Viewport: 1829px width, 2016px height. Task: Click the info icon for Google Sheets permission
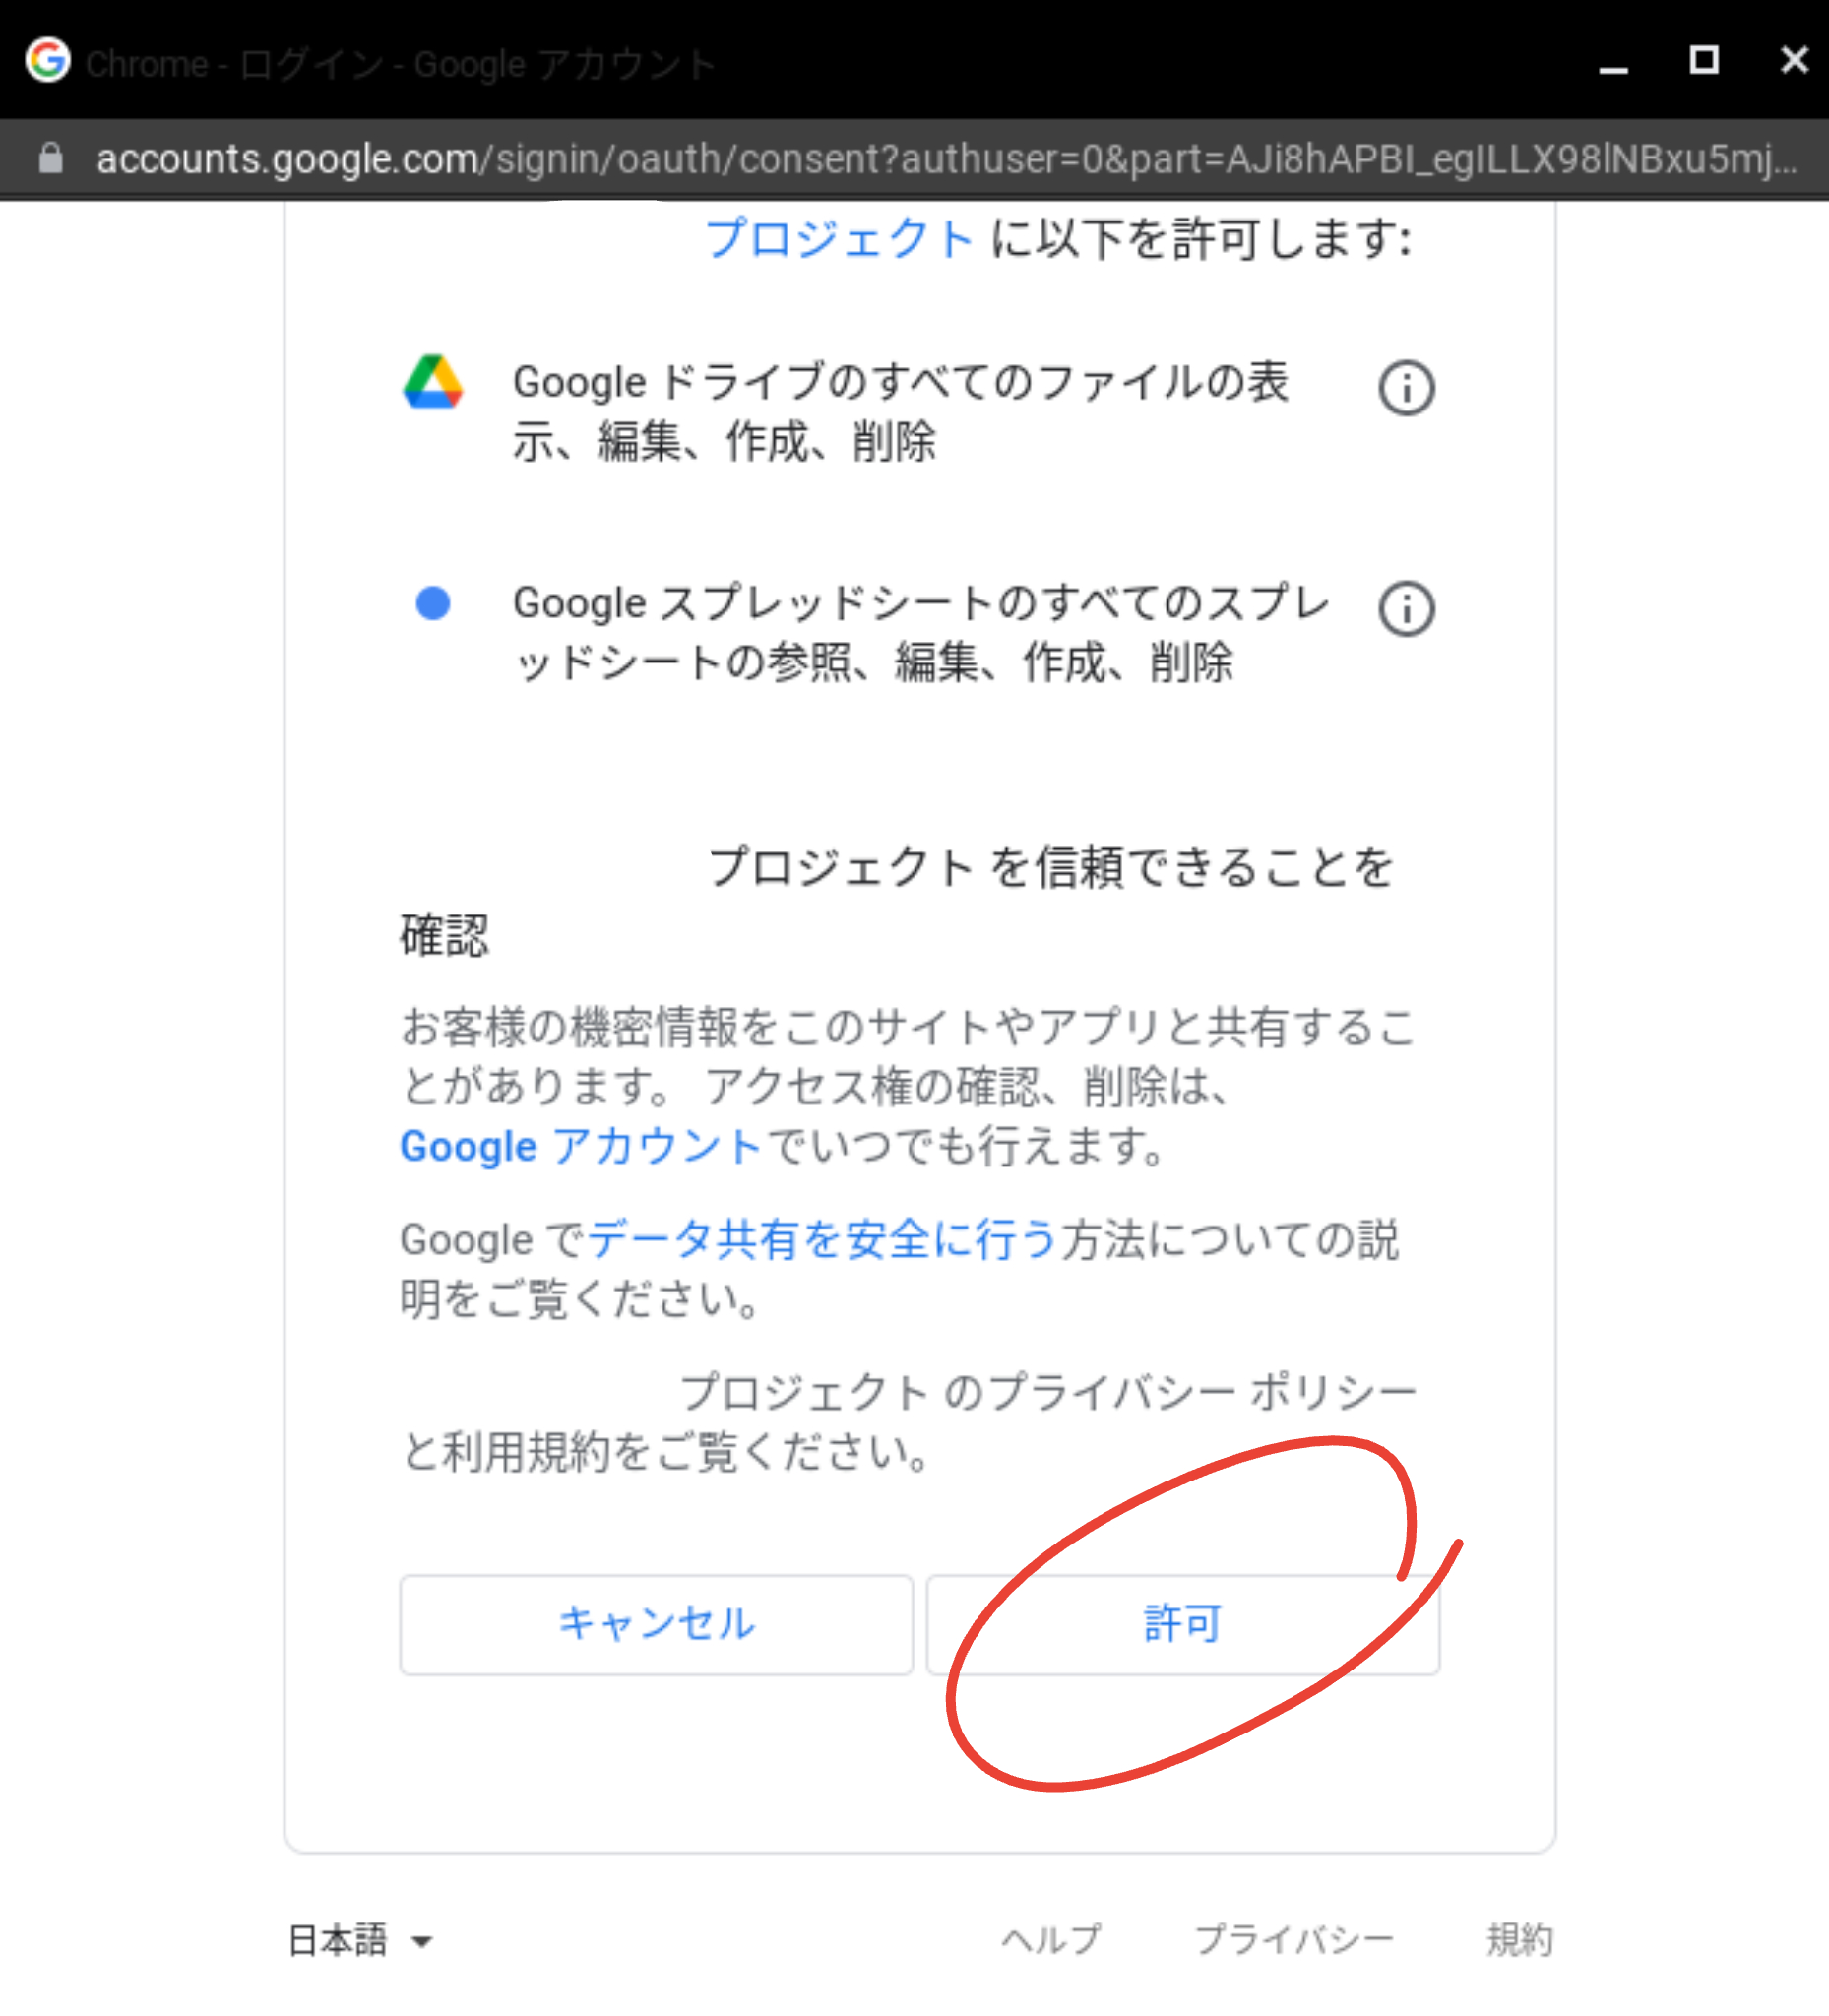(1406, 609)
